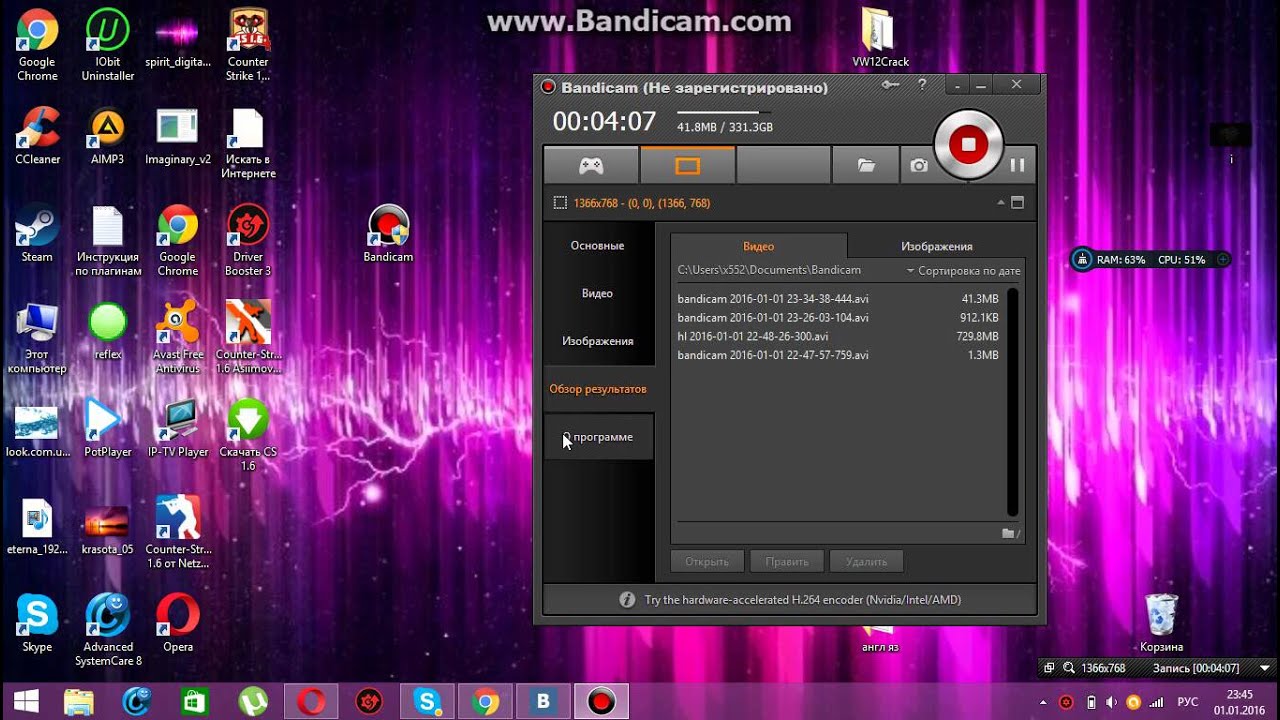Click the RAM CPU widget icon

1082,260
